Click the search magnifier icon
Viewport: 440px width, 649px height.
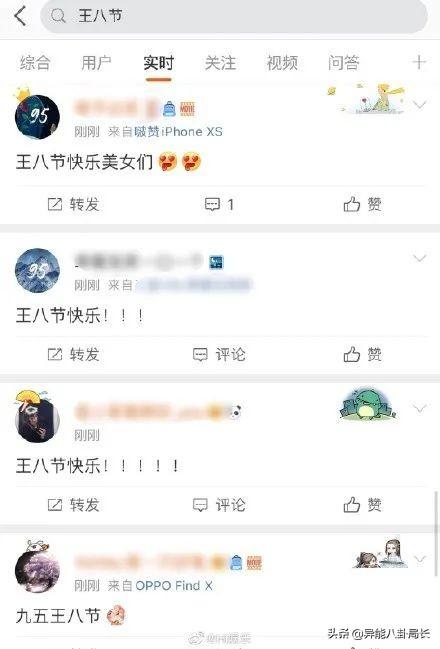(x=58, y=16)
